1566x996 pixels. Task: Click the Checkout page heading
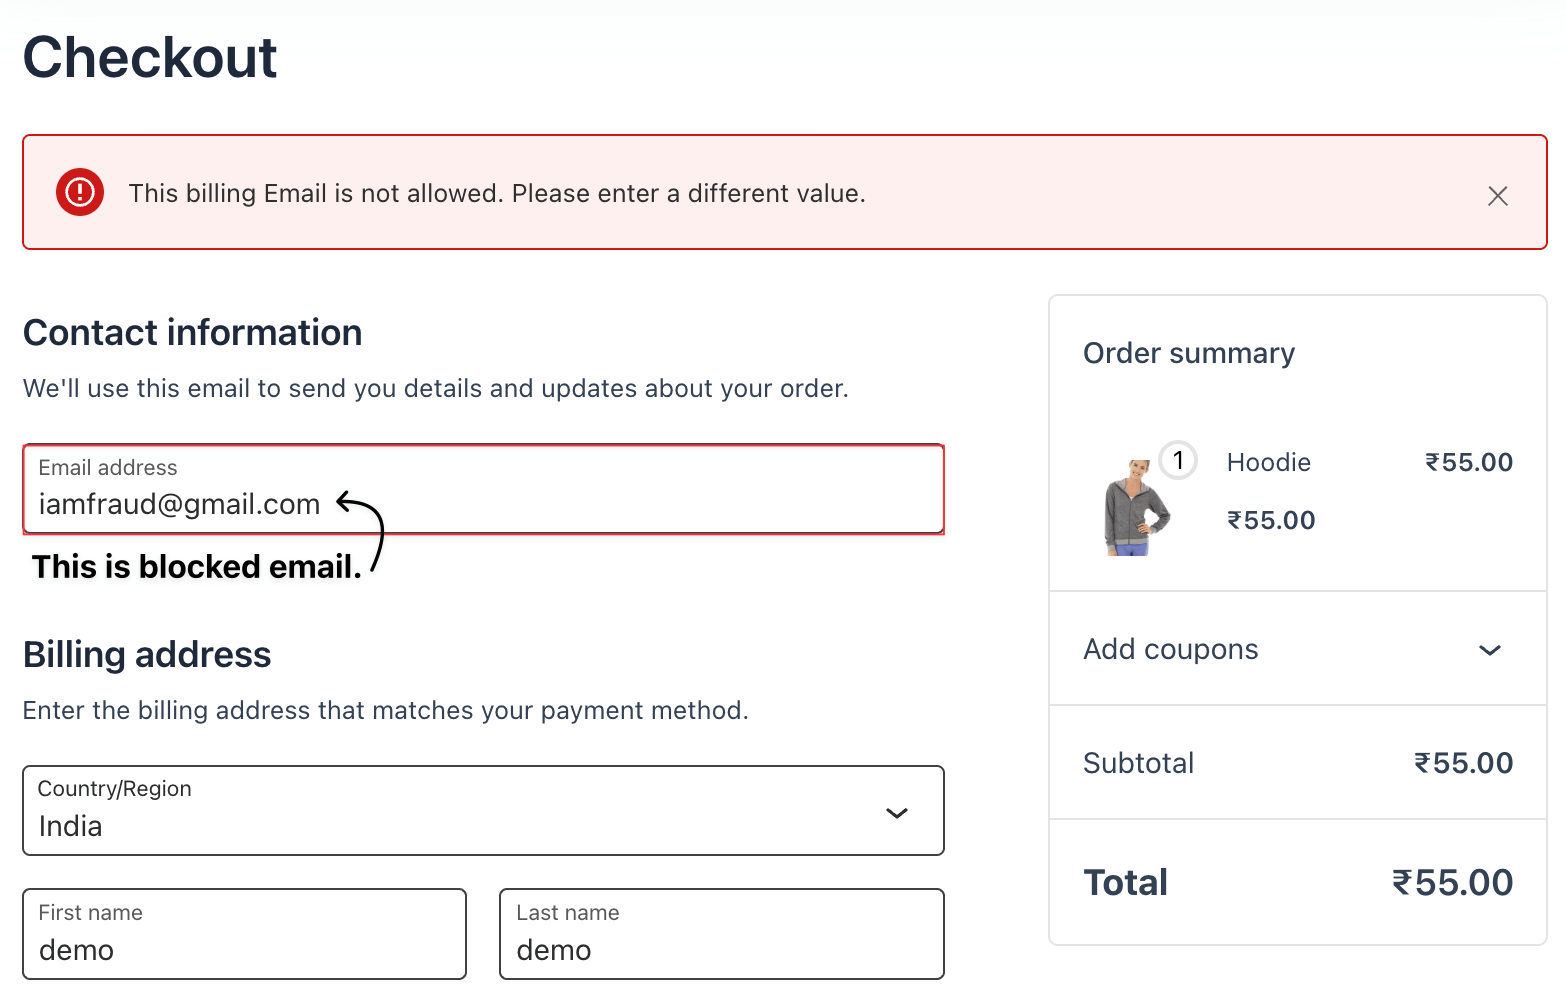click(150, 57)
